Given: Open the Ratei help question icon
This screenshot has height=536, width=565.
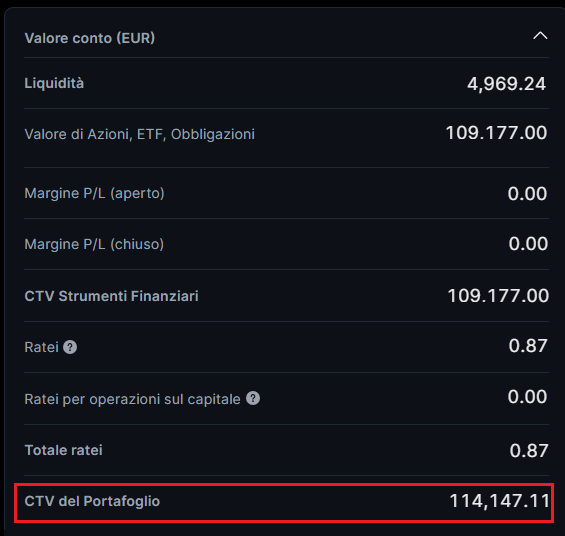Looking at the screenshot, I should tap(70, 347).
